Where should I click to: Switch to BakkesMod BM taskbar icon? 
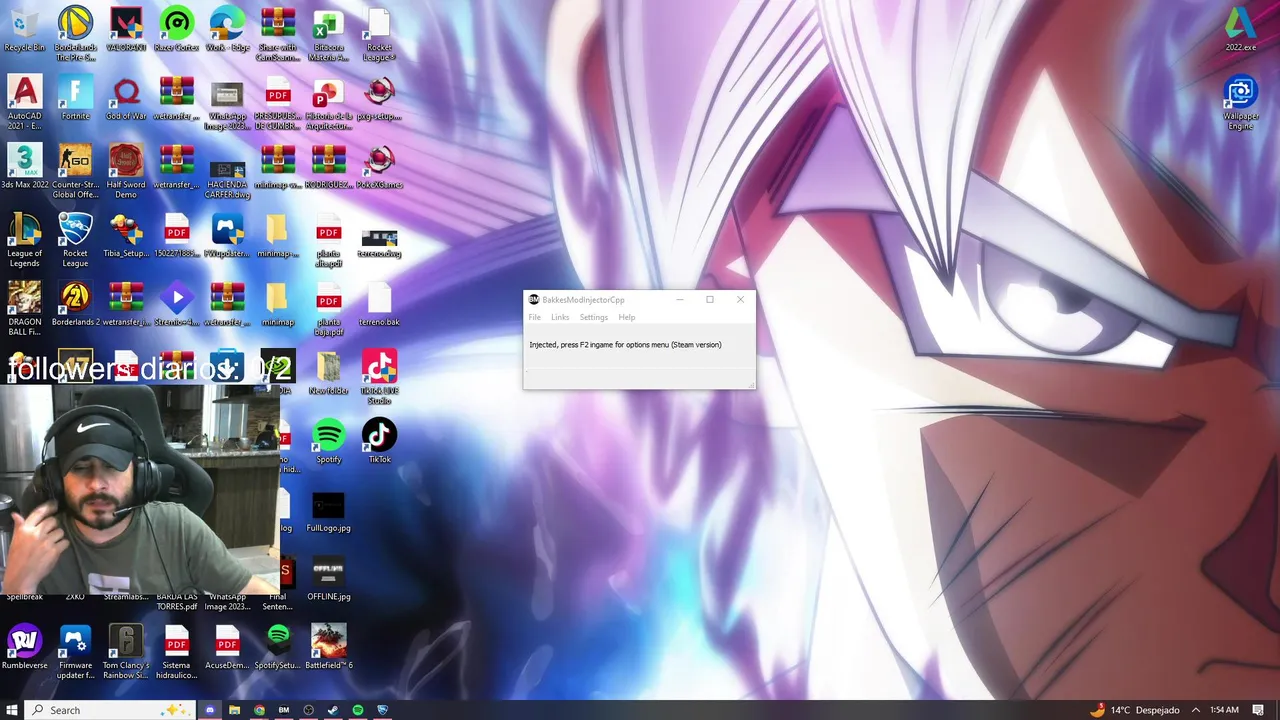pos(284,710)
